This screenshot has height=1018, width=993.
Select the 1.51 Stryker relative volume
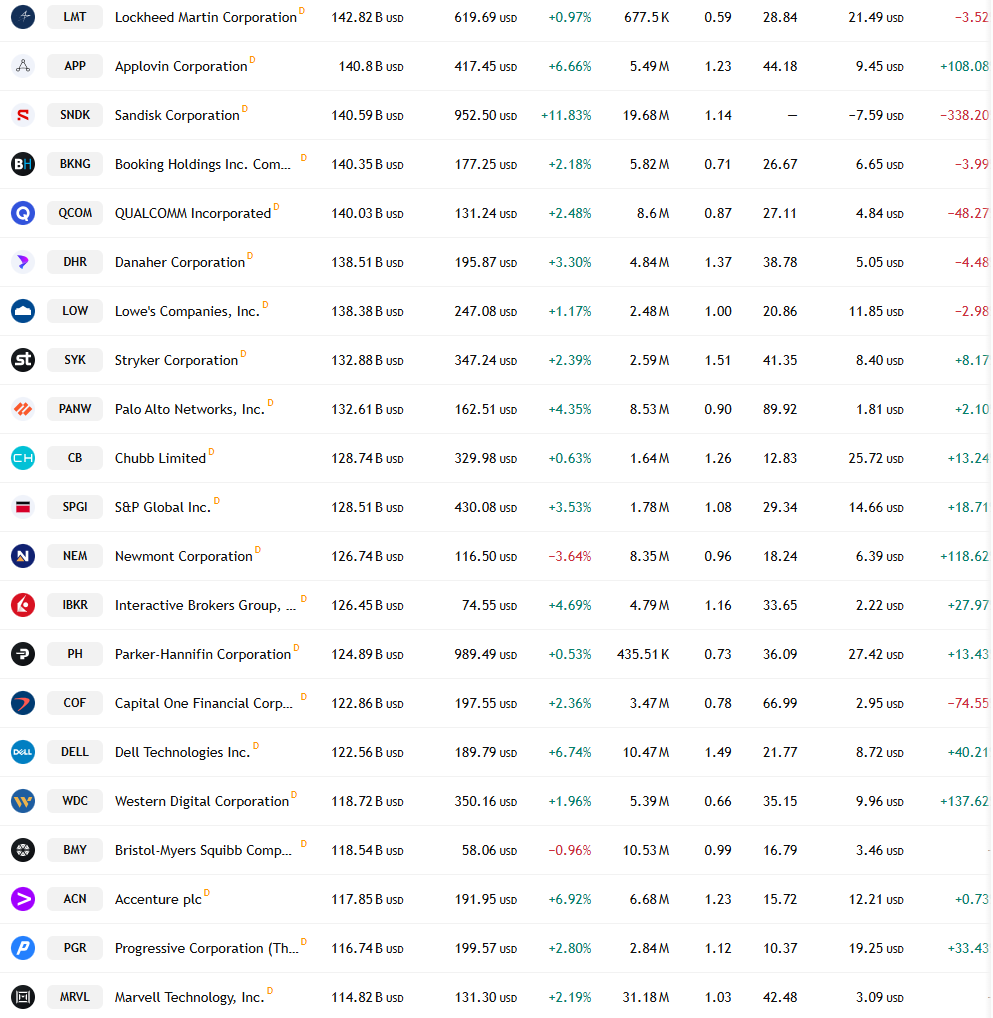(x=718, y=360)
